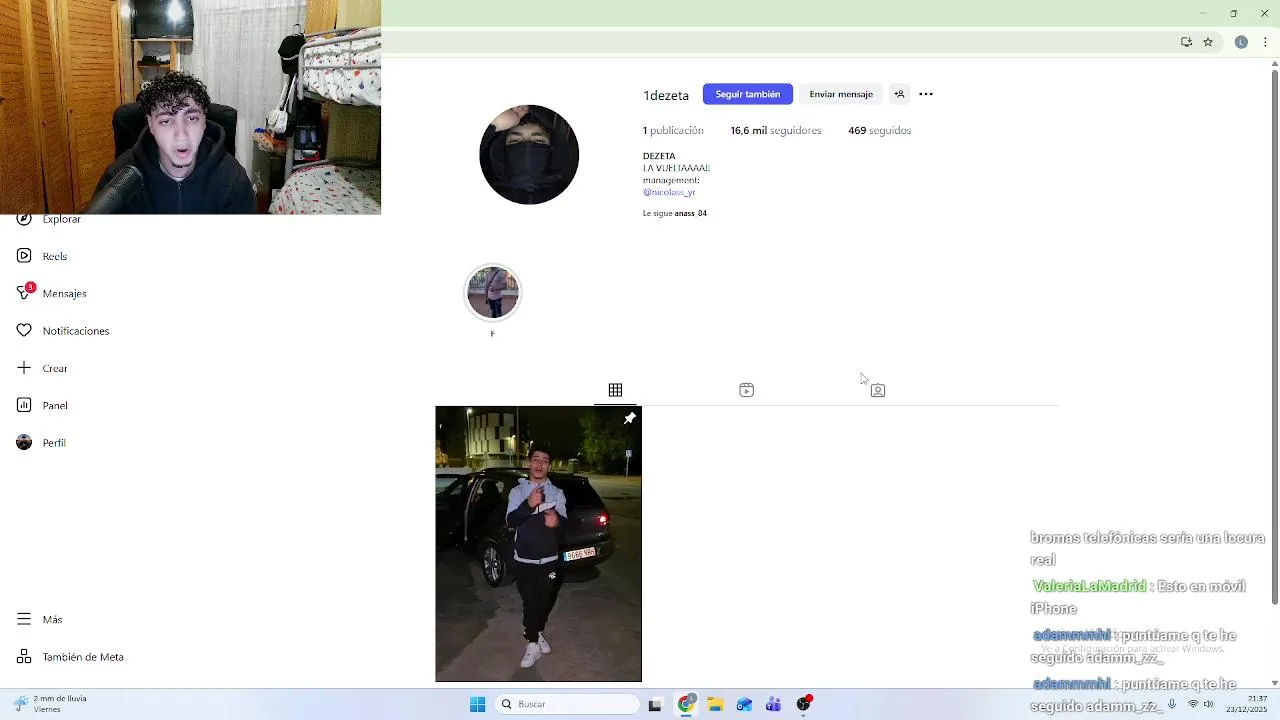Open the weather widget on the taskbar

click(x=50, y=704)
